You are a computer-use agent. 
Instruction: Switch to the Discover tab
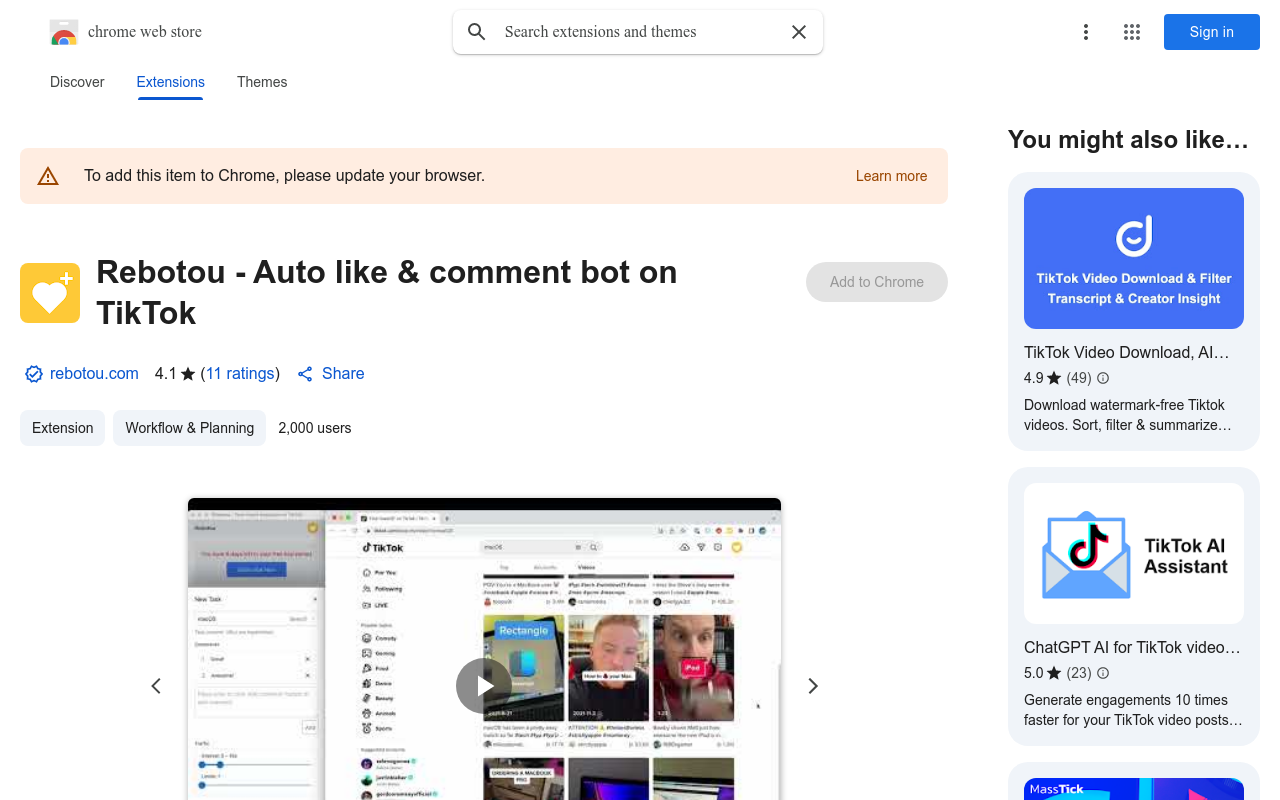click(77, 82)
